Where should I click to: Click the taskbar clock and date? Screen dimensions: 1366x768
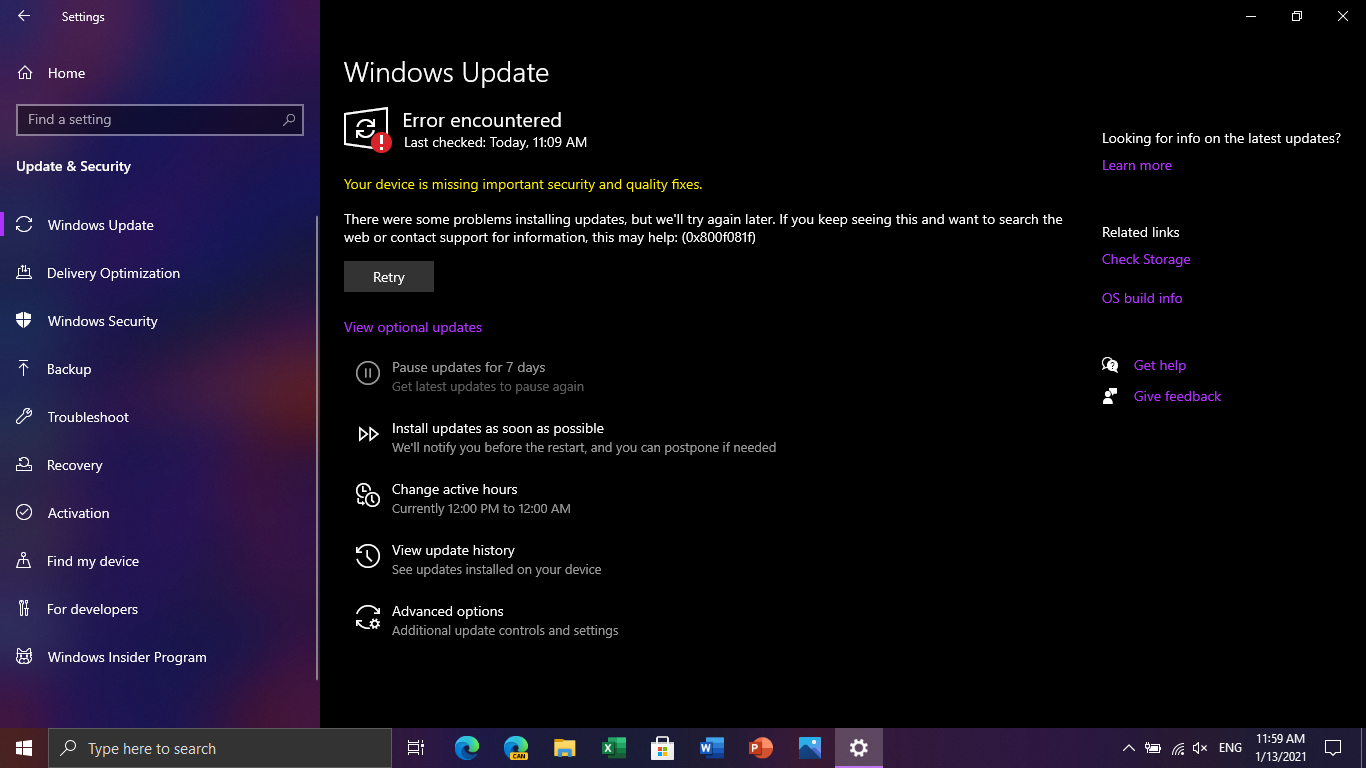[x=1280, y=748]
